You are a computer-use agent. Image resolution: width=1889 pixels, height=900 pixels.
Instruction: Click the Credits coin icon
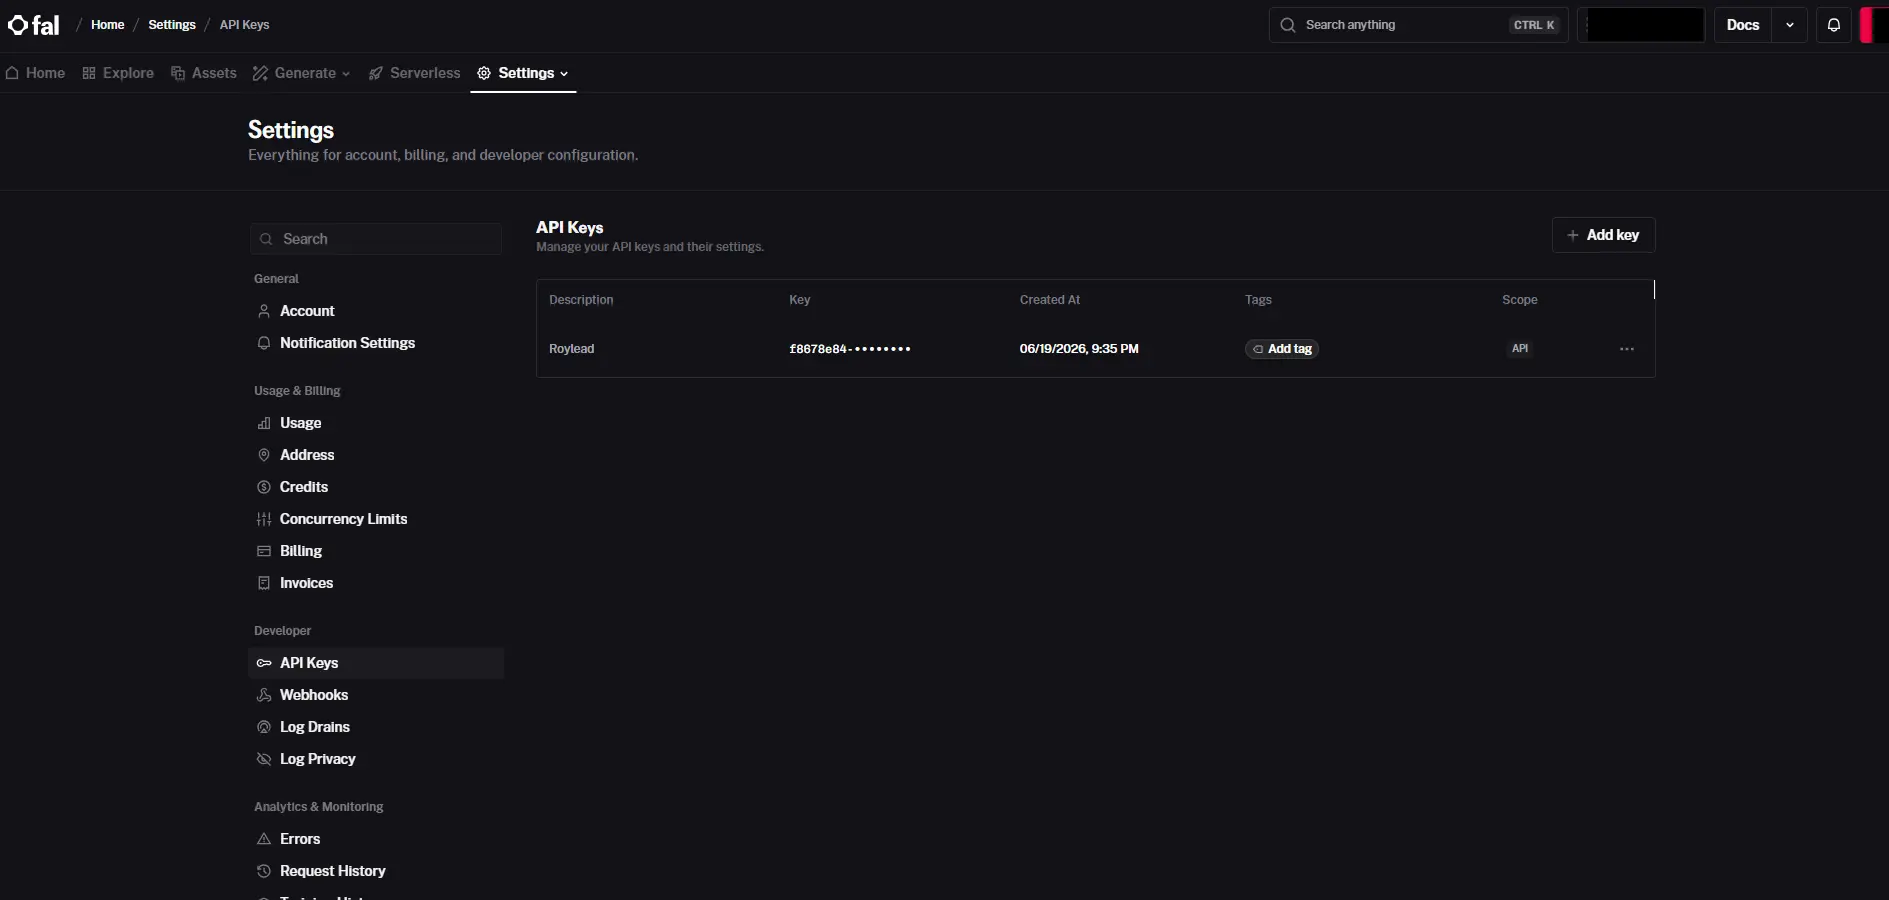coord(264,487)
